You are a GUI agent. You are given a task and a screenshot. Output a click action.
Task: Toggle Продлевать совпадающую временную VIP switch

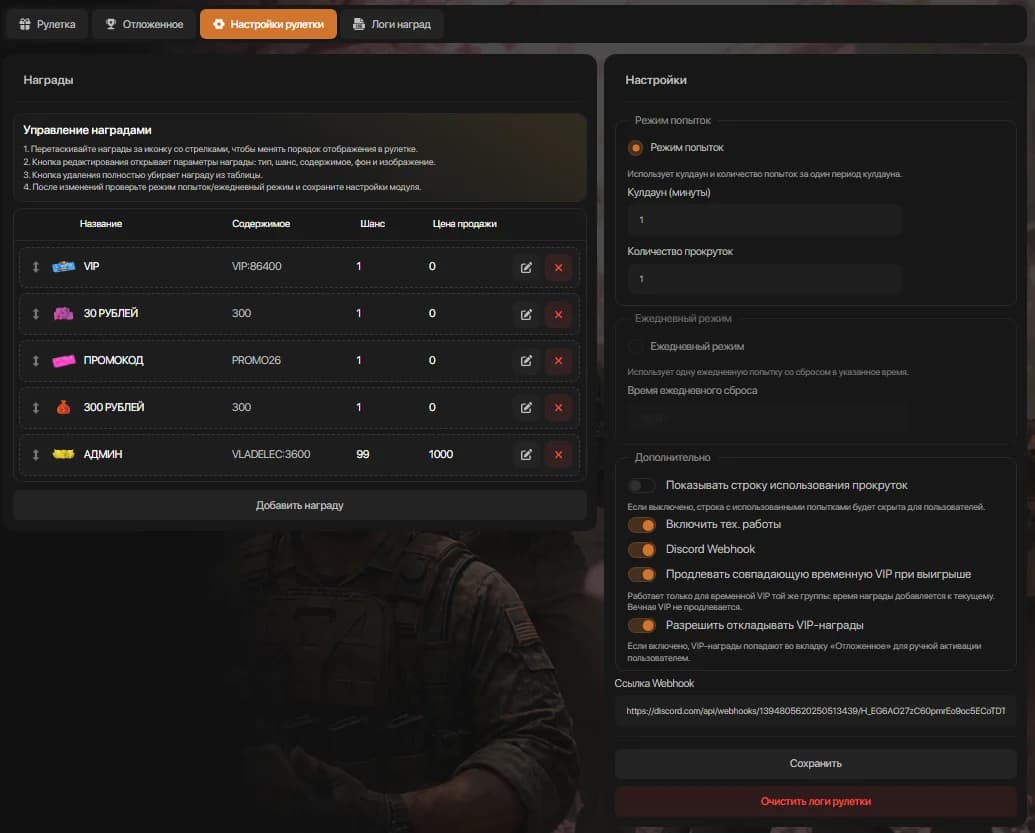[641, 574]
